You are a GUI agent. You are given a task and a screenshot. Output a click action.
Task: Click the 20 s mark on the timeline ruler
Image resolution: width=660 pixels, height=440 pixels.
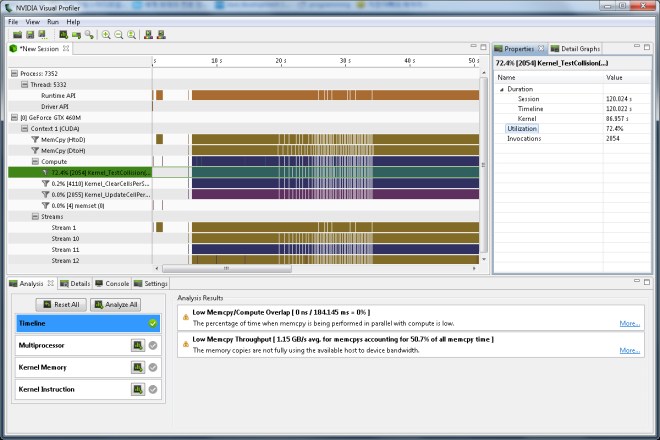[281, 61]
